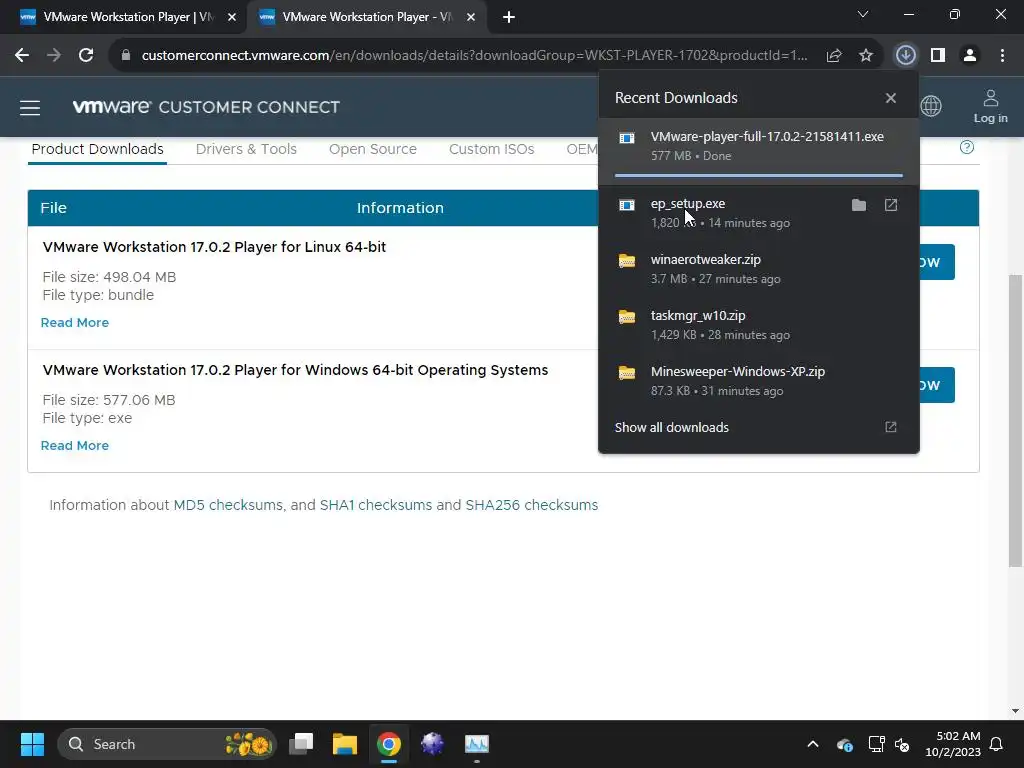Click the Log in user icon
1024x768 pixels.
[991, 106]
